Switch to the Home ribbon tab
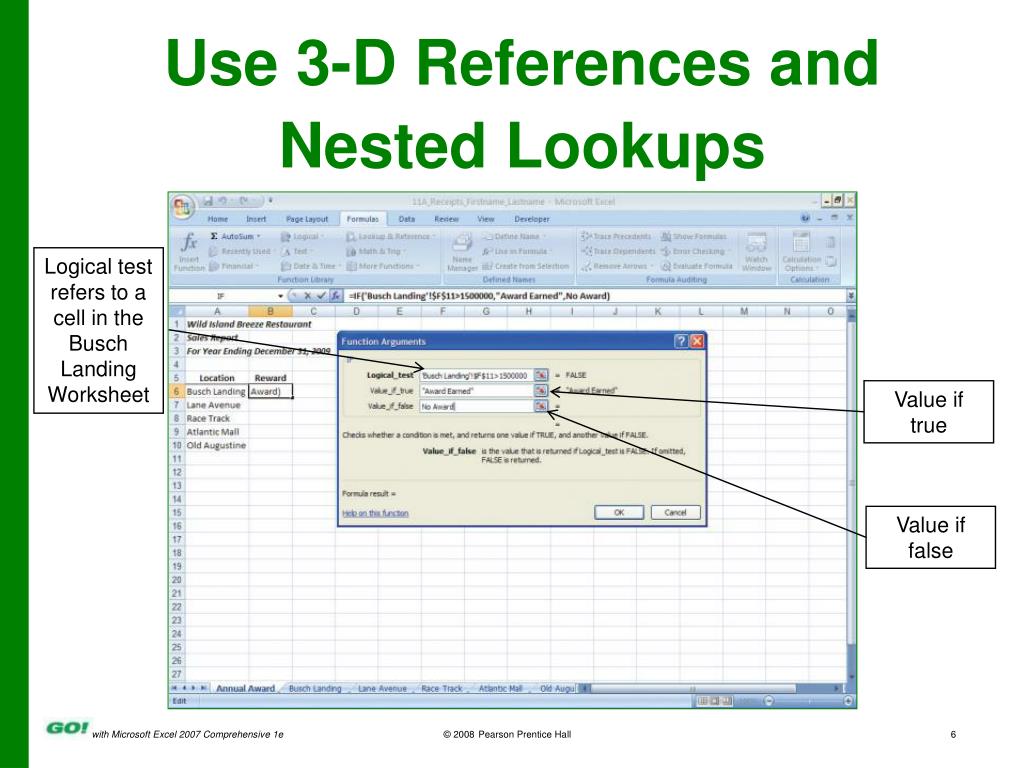The image size is (1024, 768). tap(217, 219)
